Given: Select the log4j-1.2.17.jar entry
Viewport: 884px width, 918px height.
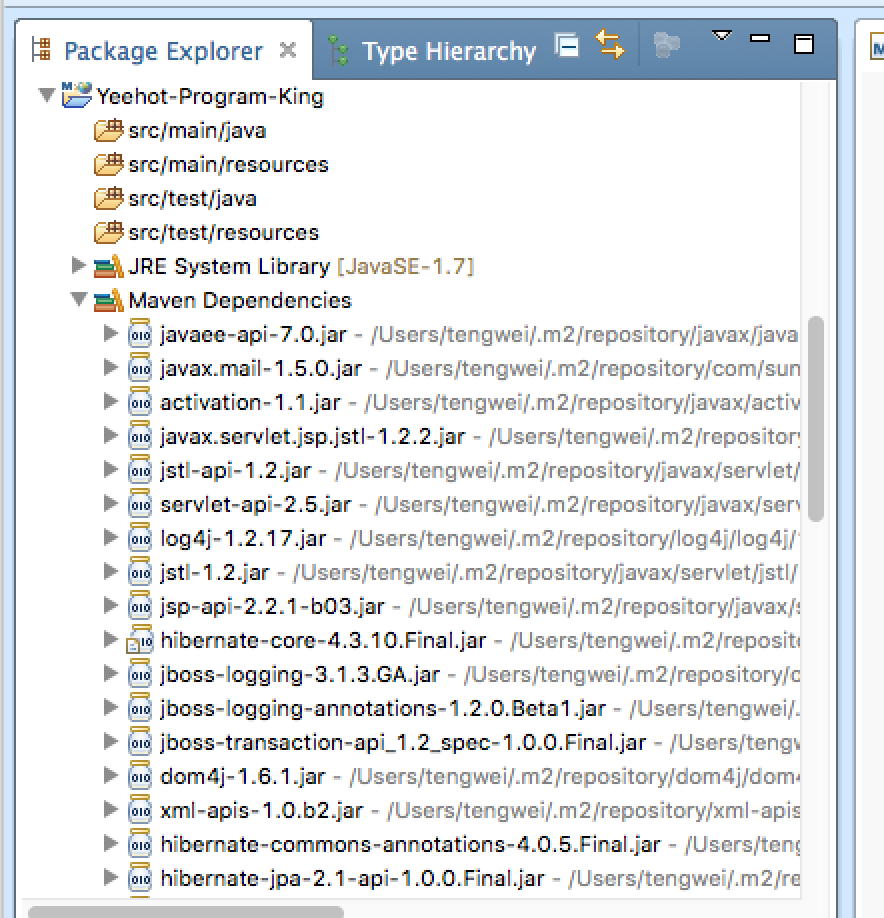Looking at the screenshot, I should point(243,539).
